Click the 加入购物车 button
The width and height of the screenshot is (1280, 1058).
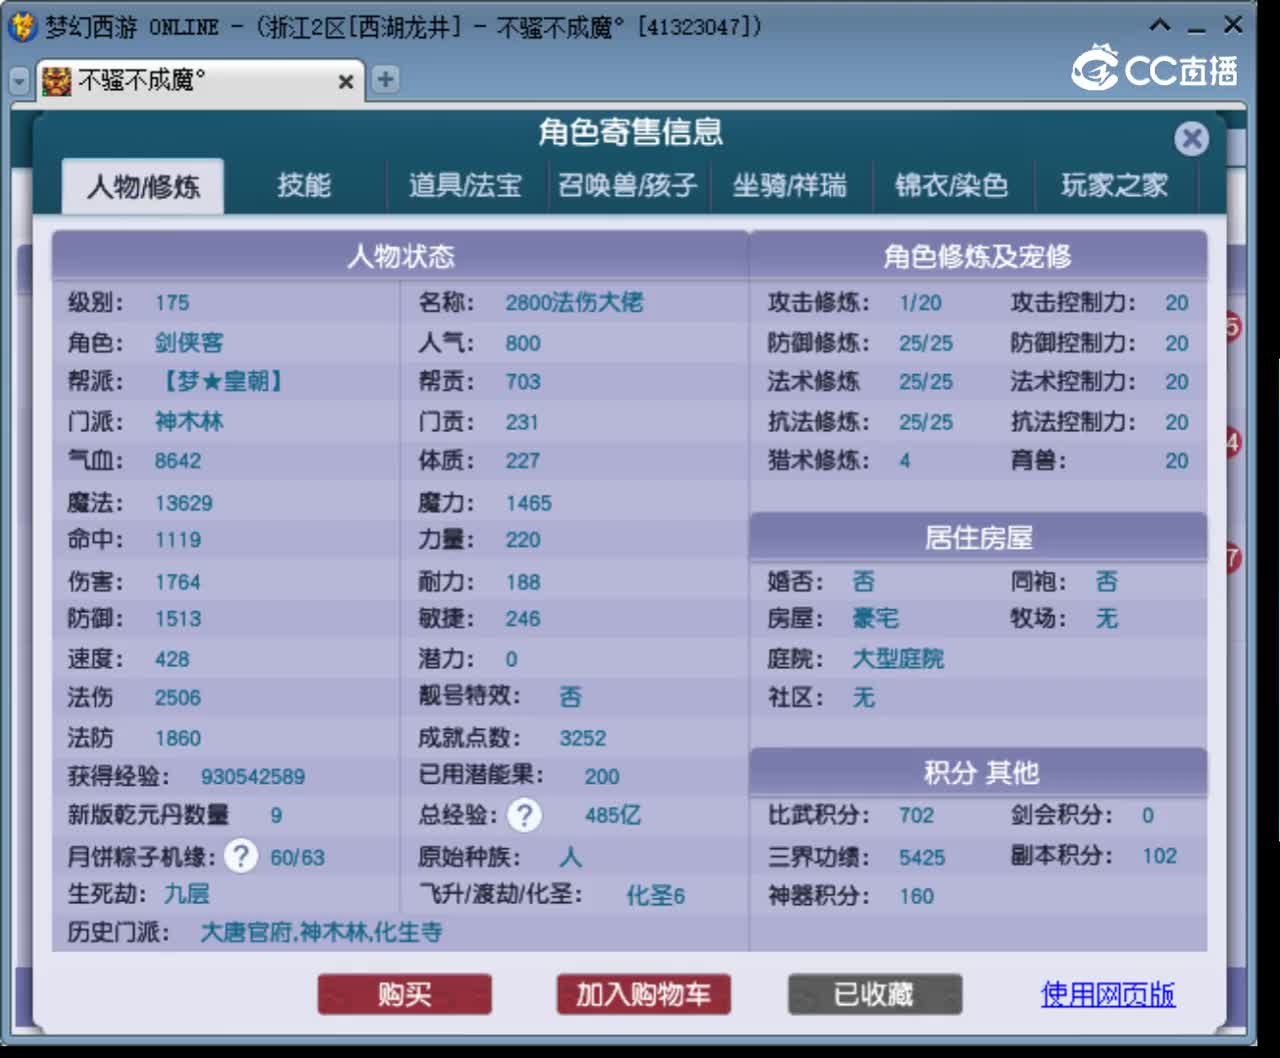click(x=643, y=994)
